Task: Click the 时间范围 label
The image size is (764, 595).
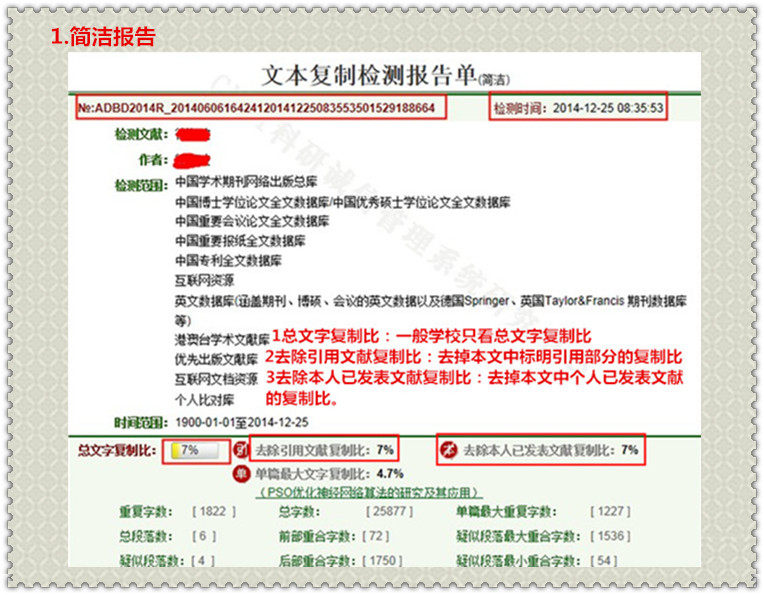Action: click(x=141, y=422)
